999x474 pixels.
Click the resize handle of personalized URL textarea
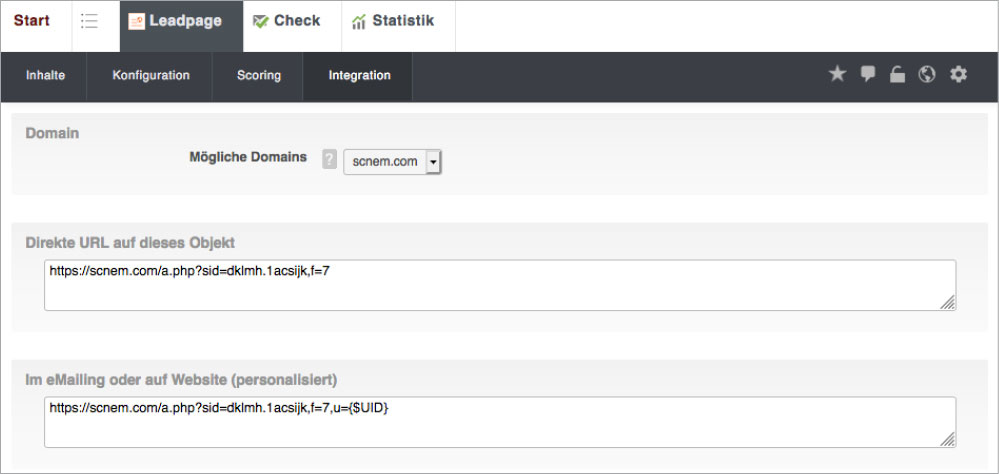point(947,439)
